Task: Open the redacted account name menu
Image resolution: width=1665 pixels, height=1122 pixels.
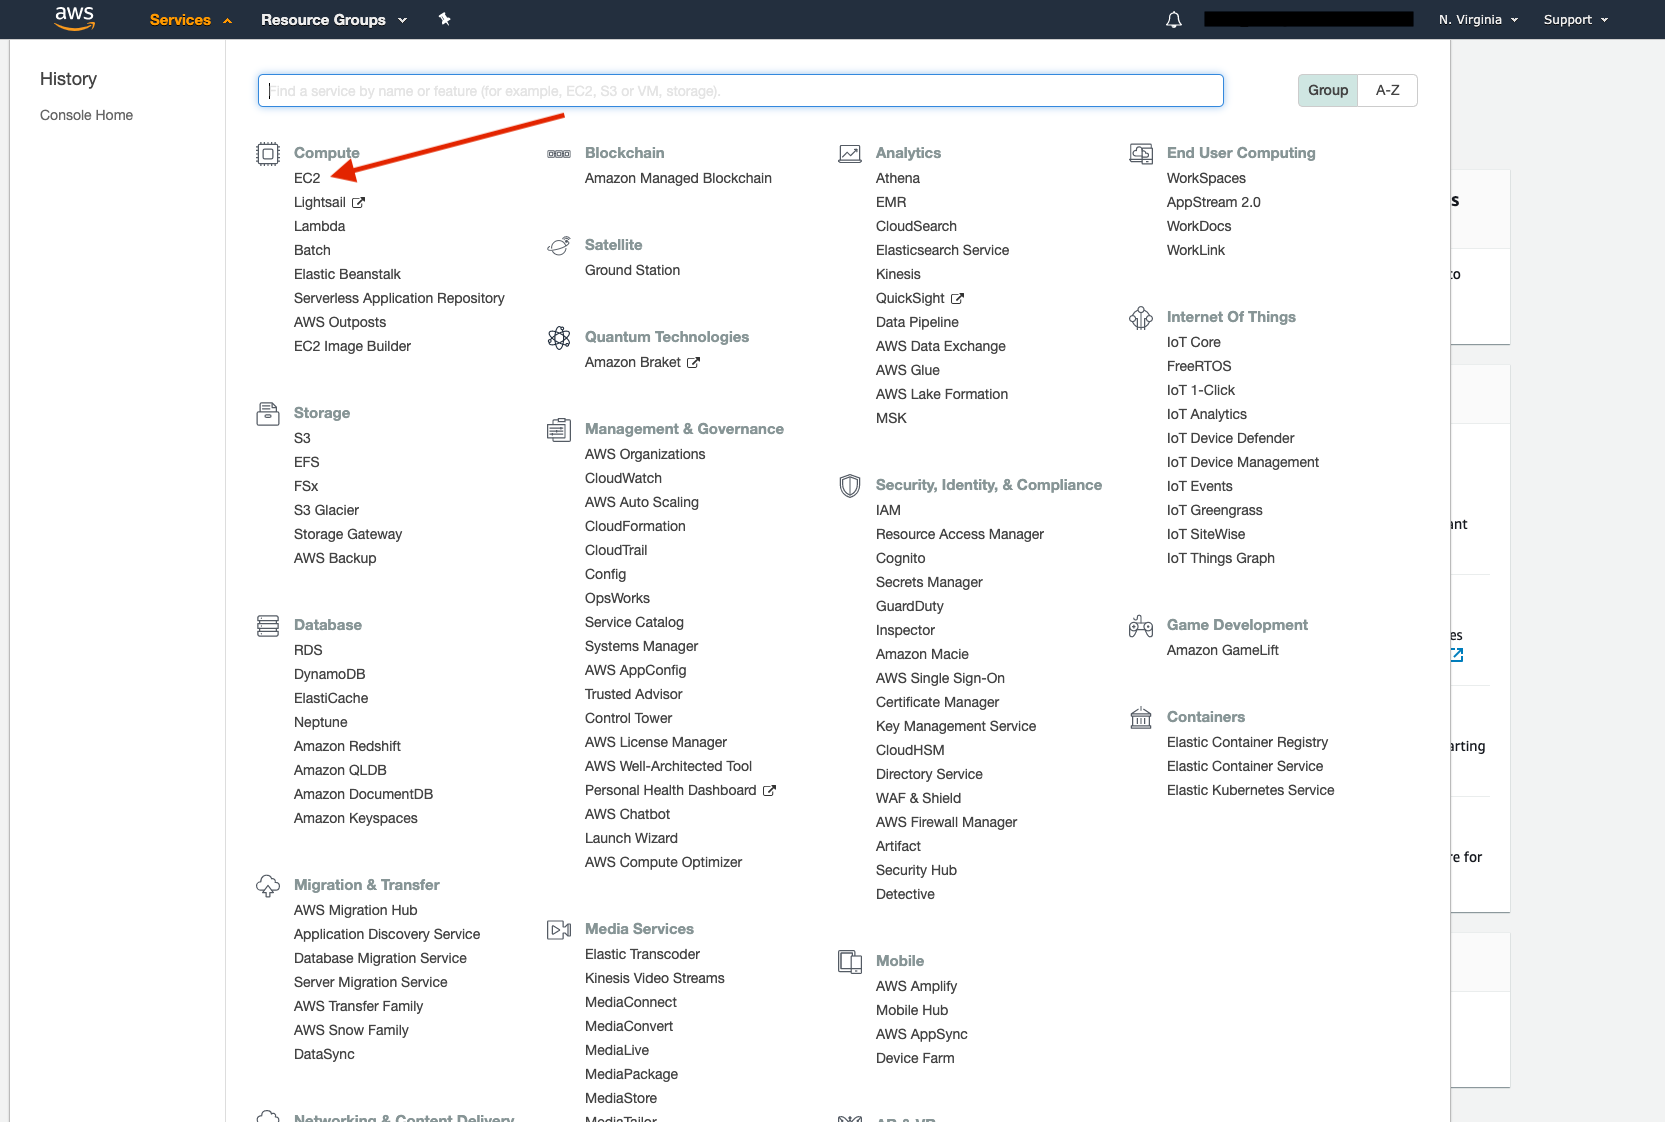Action: click(1309, 19)
